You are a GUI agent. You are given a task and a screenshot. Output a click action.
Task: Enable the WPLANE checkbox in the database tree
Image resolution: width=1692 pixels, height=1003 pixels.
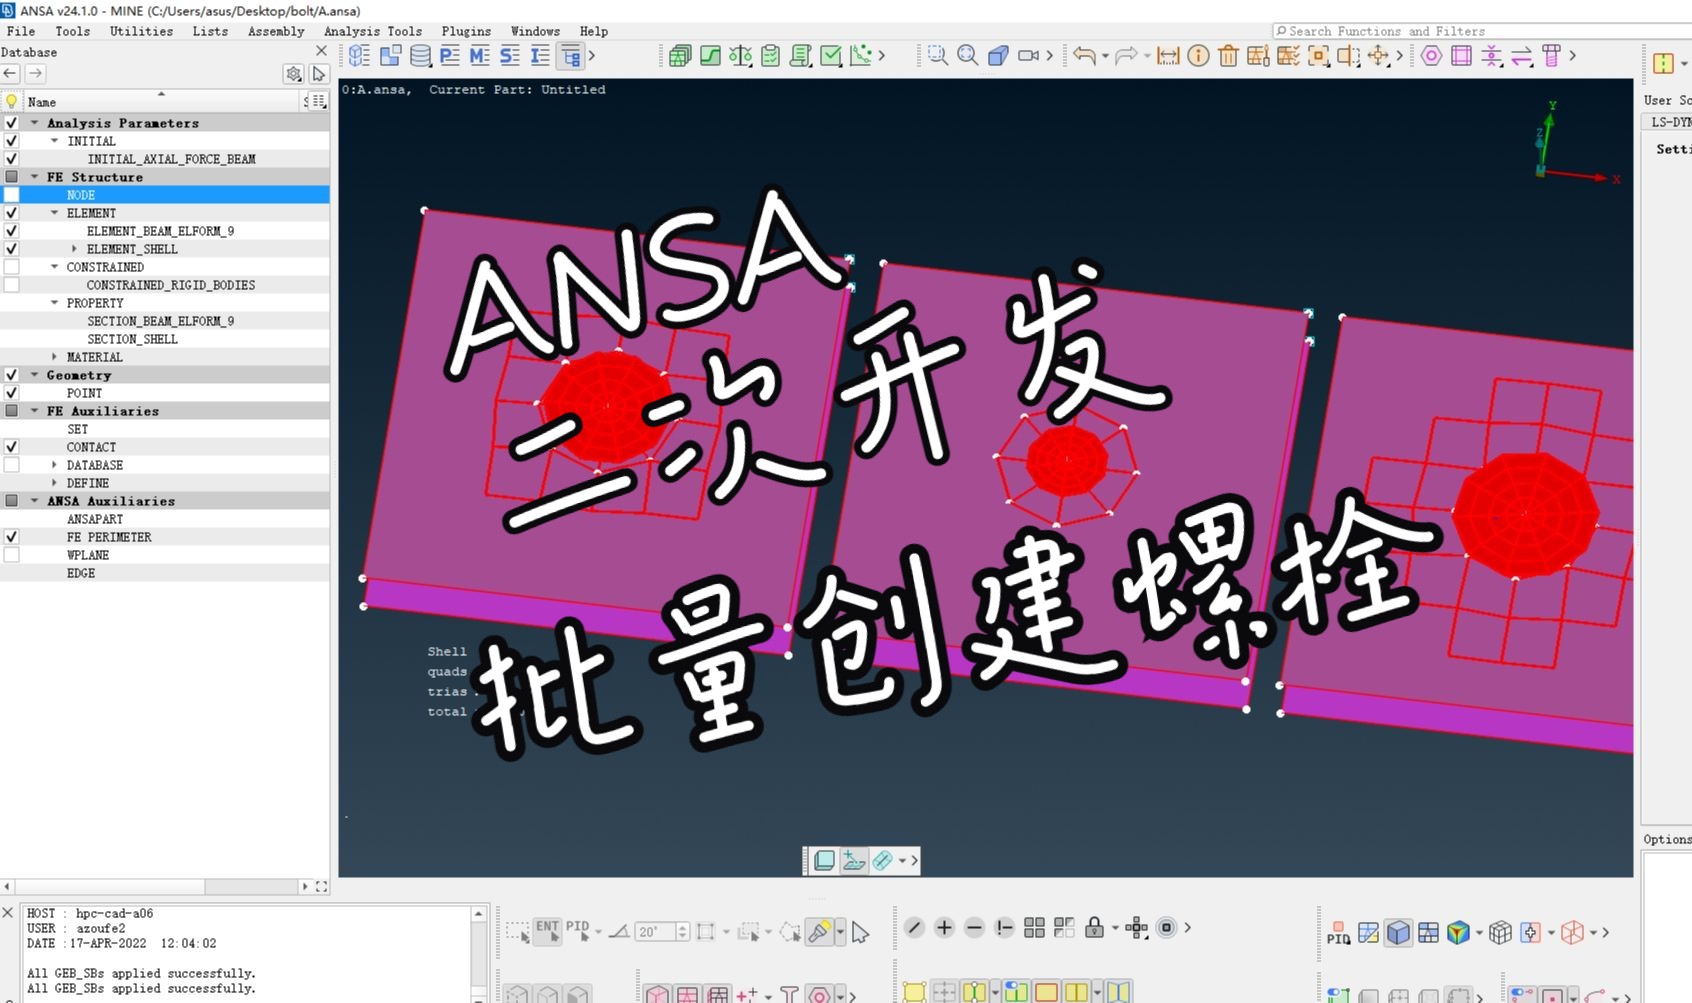click(11, 554)
